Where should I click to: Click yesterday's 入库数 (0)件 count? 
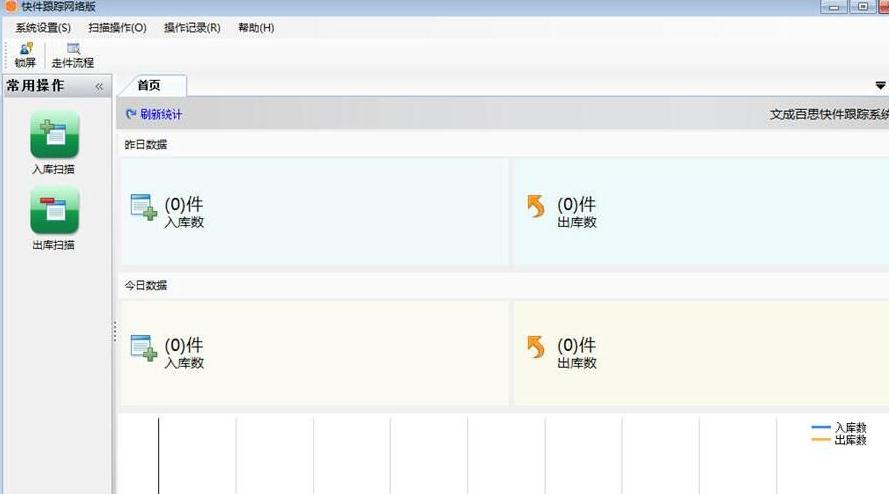(184, 204)
